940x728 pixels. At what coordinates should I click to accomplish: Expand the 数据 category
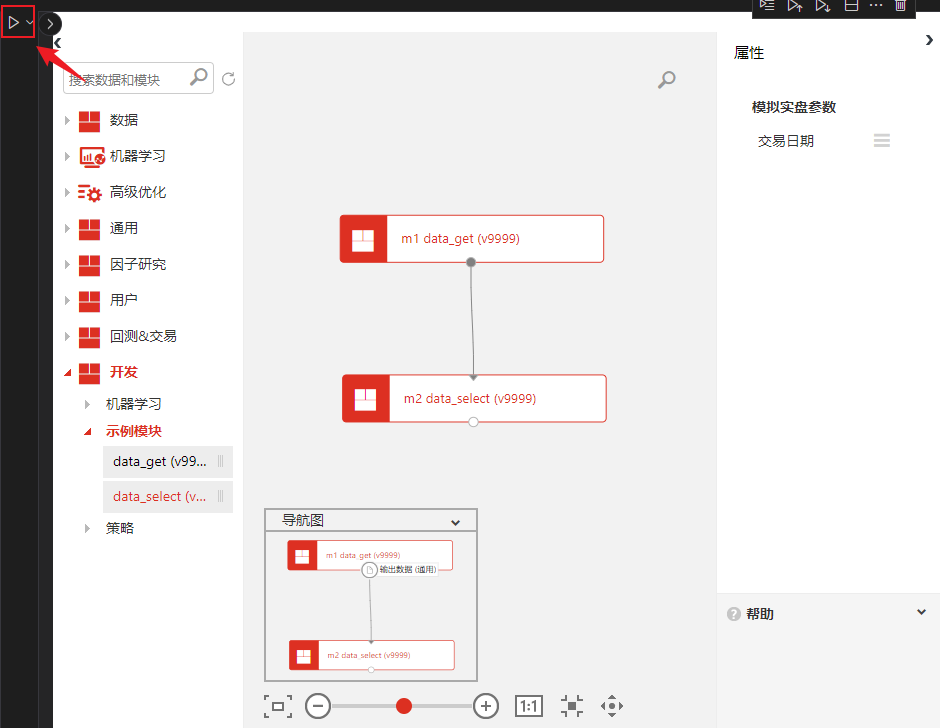(x=68, y=120)
